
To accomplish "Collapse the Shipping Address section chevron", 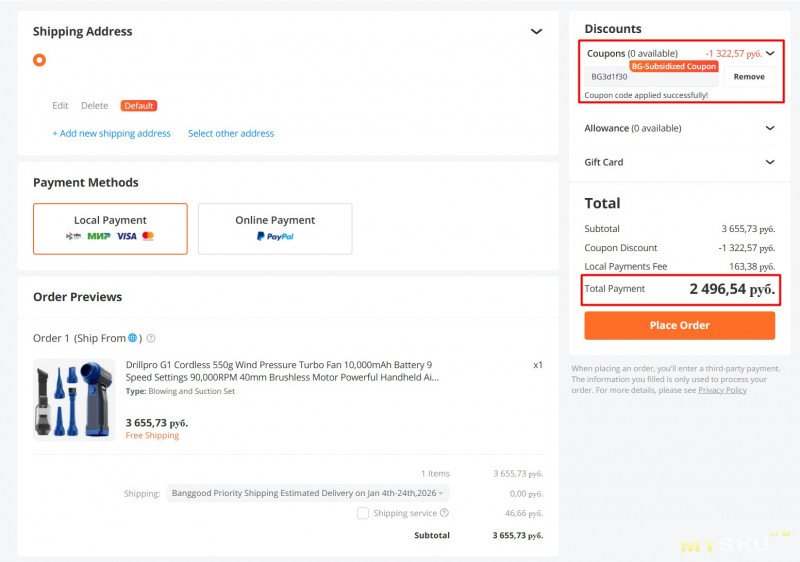I will point(536,32).
